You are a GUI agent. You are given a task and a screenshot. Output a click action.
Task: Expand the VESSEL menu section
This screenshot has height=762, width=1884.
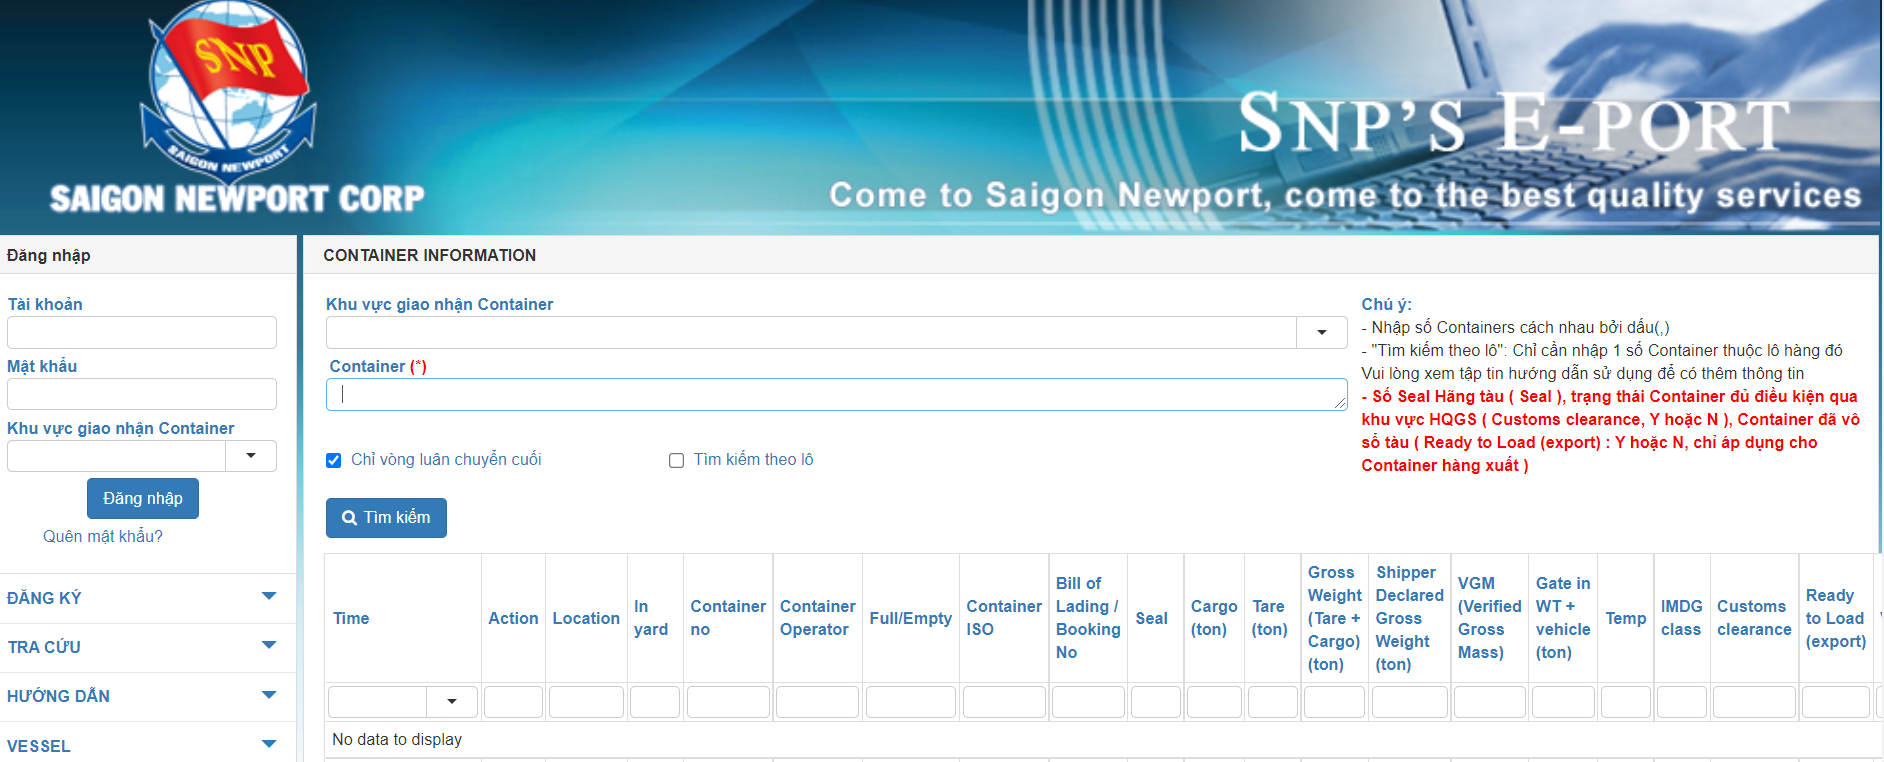[x=147, y=745]
